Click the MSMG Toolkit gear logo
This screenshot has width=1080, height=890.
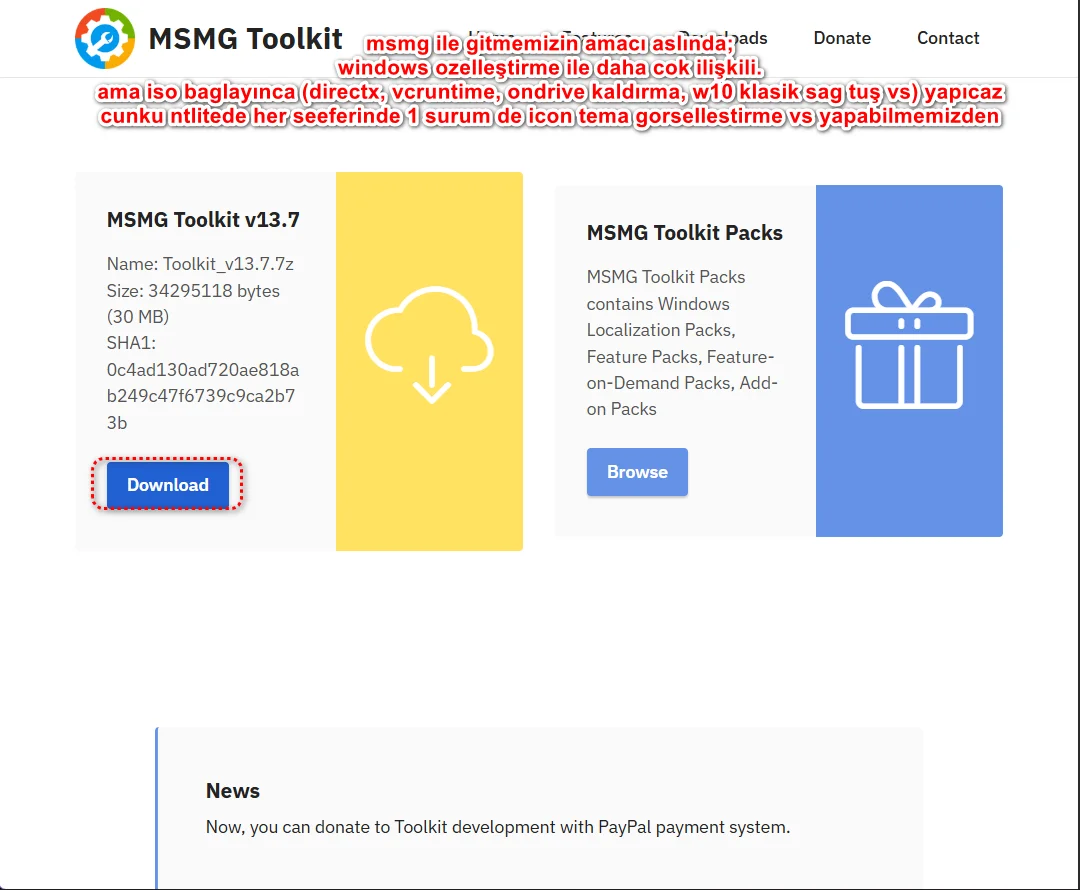click(x=105, y=39)
